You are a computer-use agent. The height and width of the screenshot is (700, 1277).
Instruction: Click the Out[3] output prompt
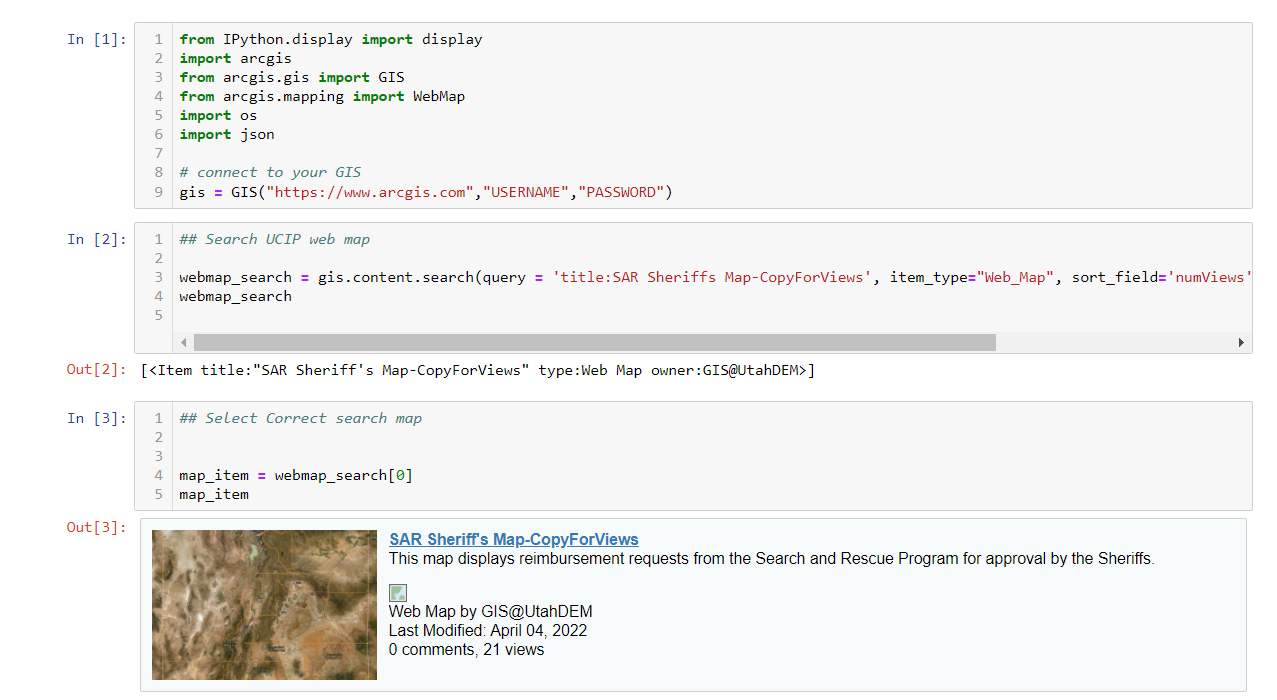[97, 528]
